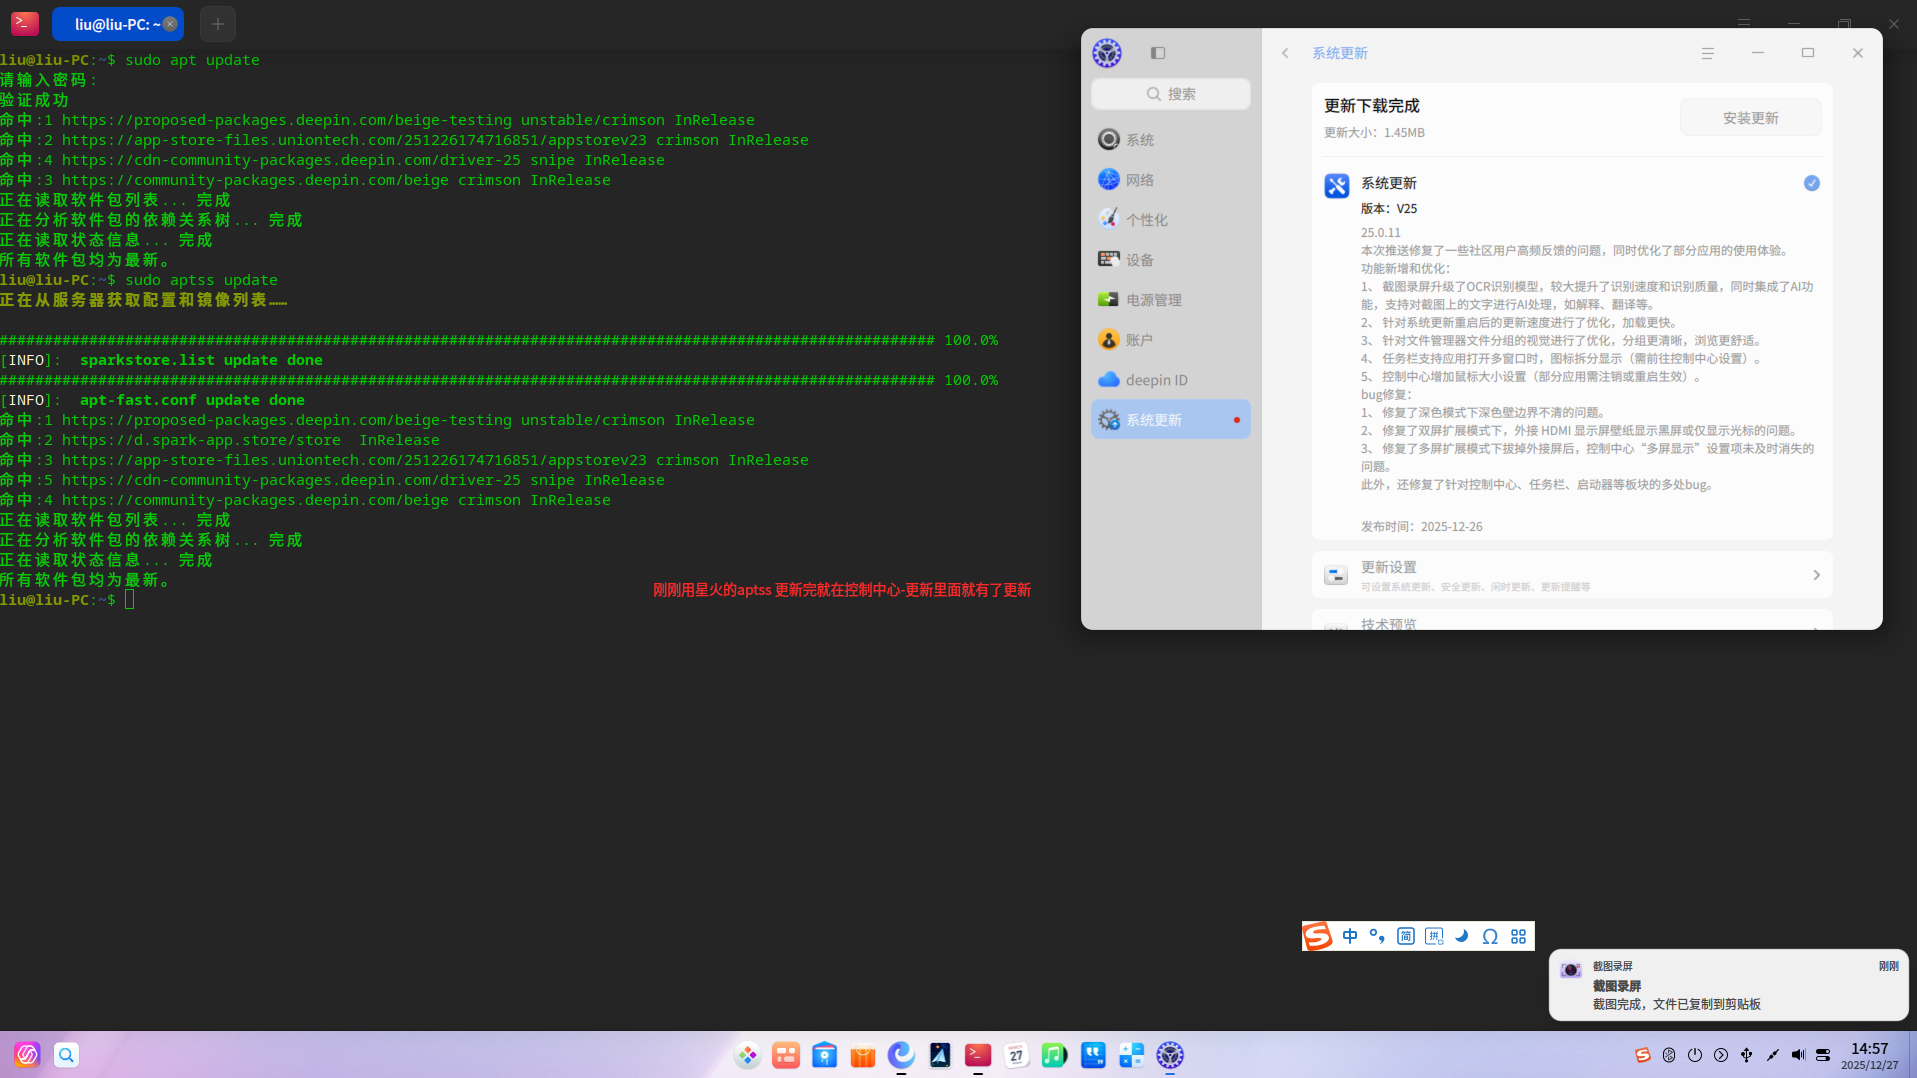The width and height of the screenshot is (1917, 1078).
Task: Toggle punctuation mode on Sogou input bar
Action: coord(1377,936)
